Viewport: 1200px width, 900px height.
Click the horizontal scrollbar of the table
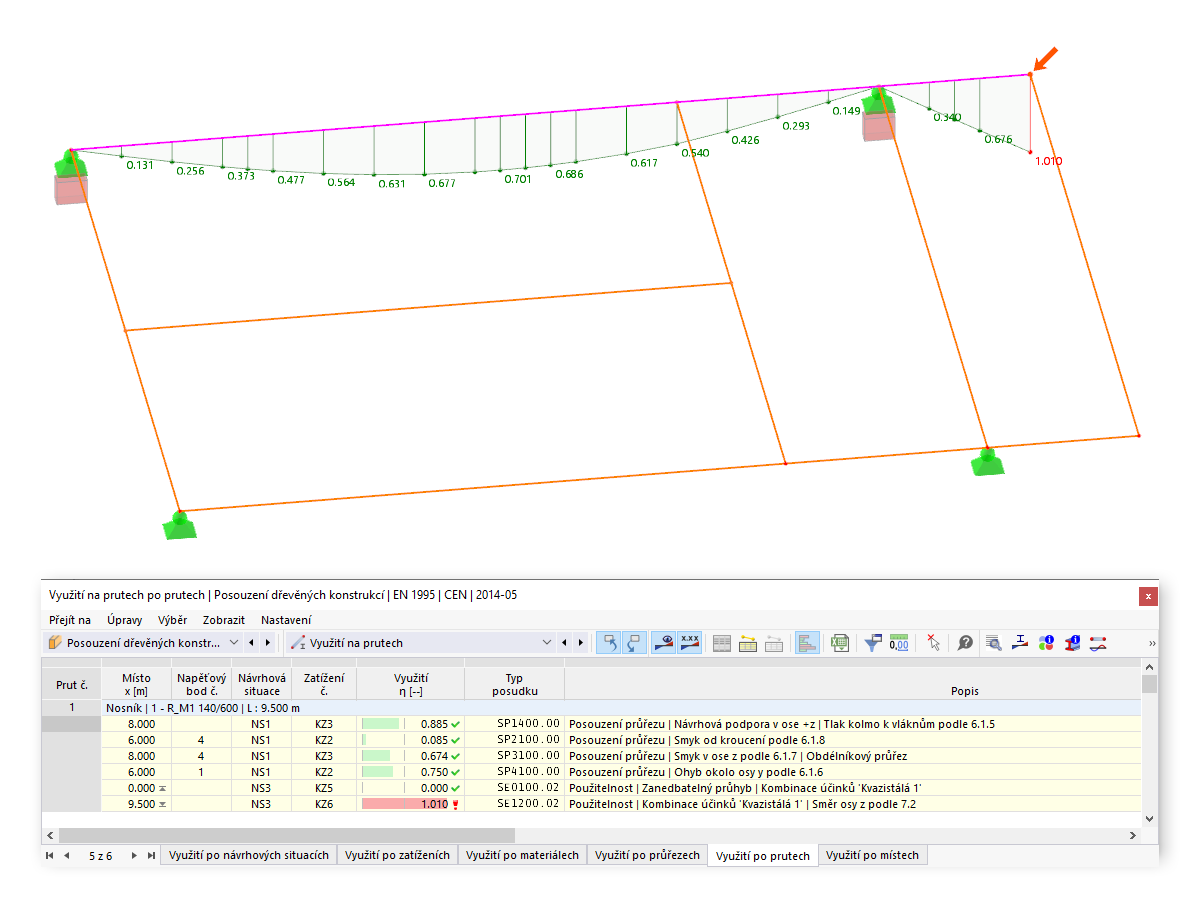[x=286, y=835]
